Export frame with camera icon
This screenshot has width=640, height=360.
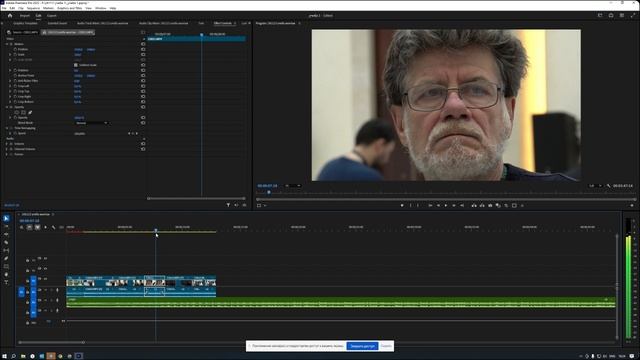(490, 205)
